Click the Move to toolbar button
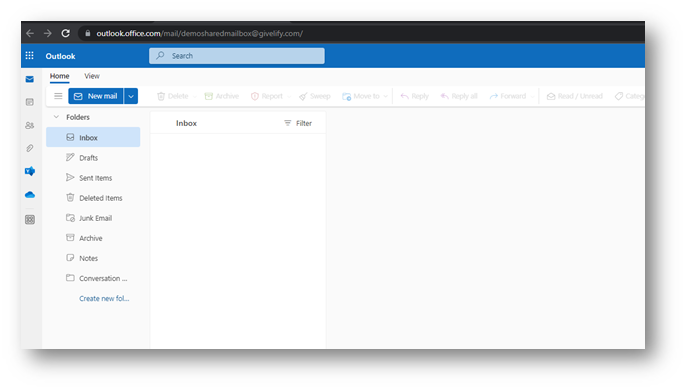 coord(361,96)
